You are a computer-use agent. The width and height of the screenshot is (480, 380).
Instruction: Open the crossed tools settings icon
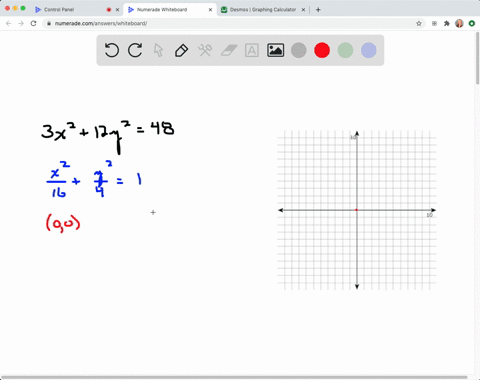(x=205, y=50)
